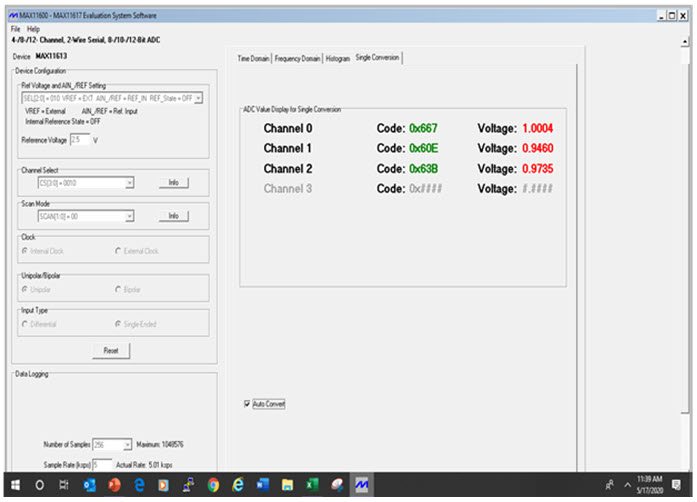Click Channel 2 code value 0x63B
Image resolution: width=697 pixels, height=502 pixels.
point(423,169)
